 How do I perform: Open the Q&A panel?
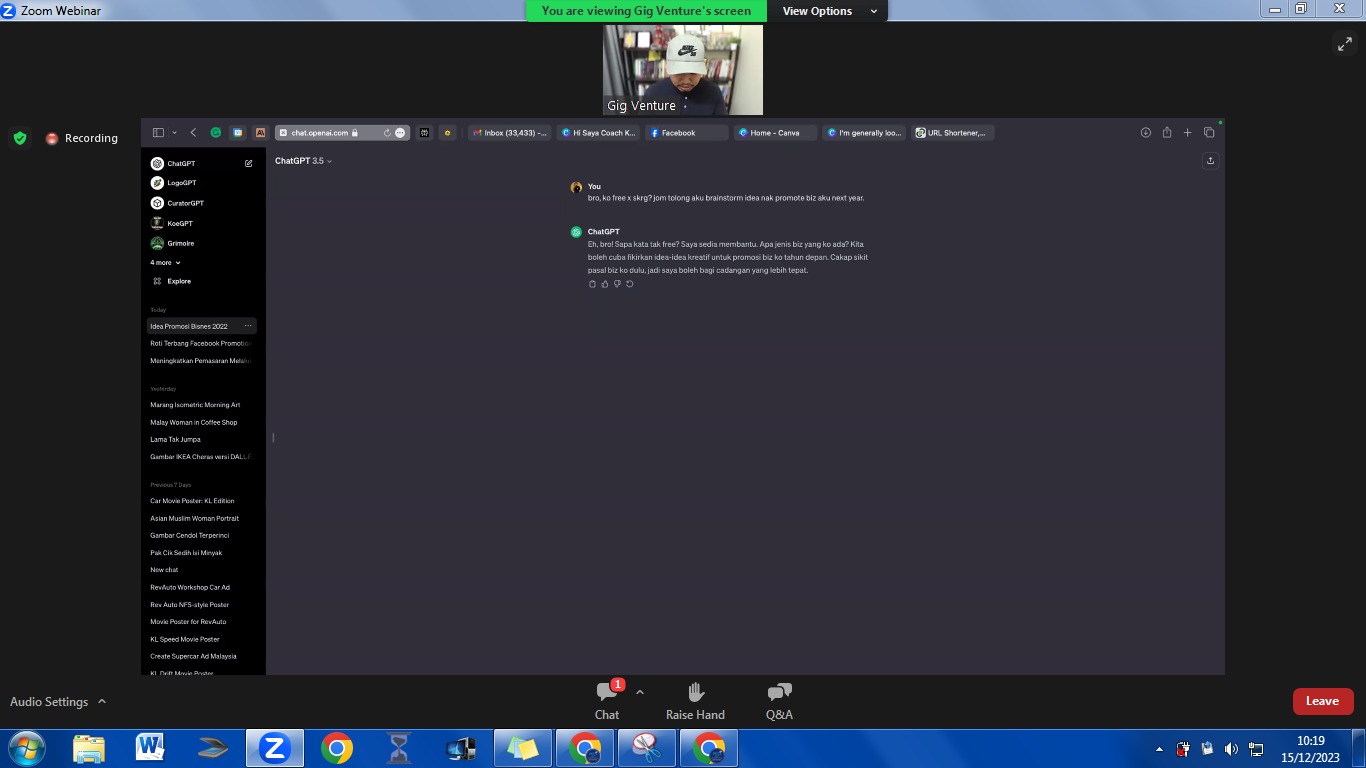[779, 699]
